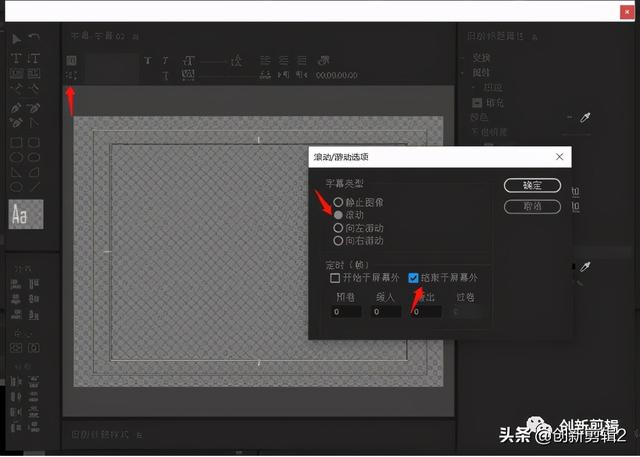Center-align text in title toolbar
This screenshot has width=640, height=457.
283,61
